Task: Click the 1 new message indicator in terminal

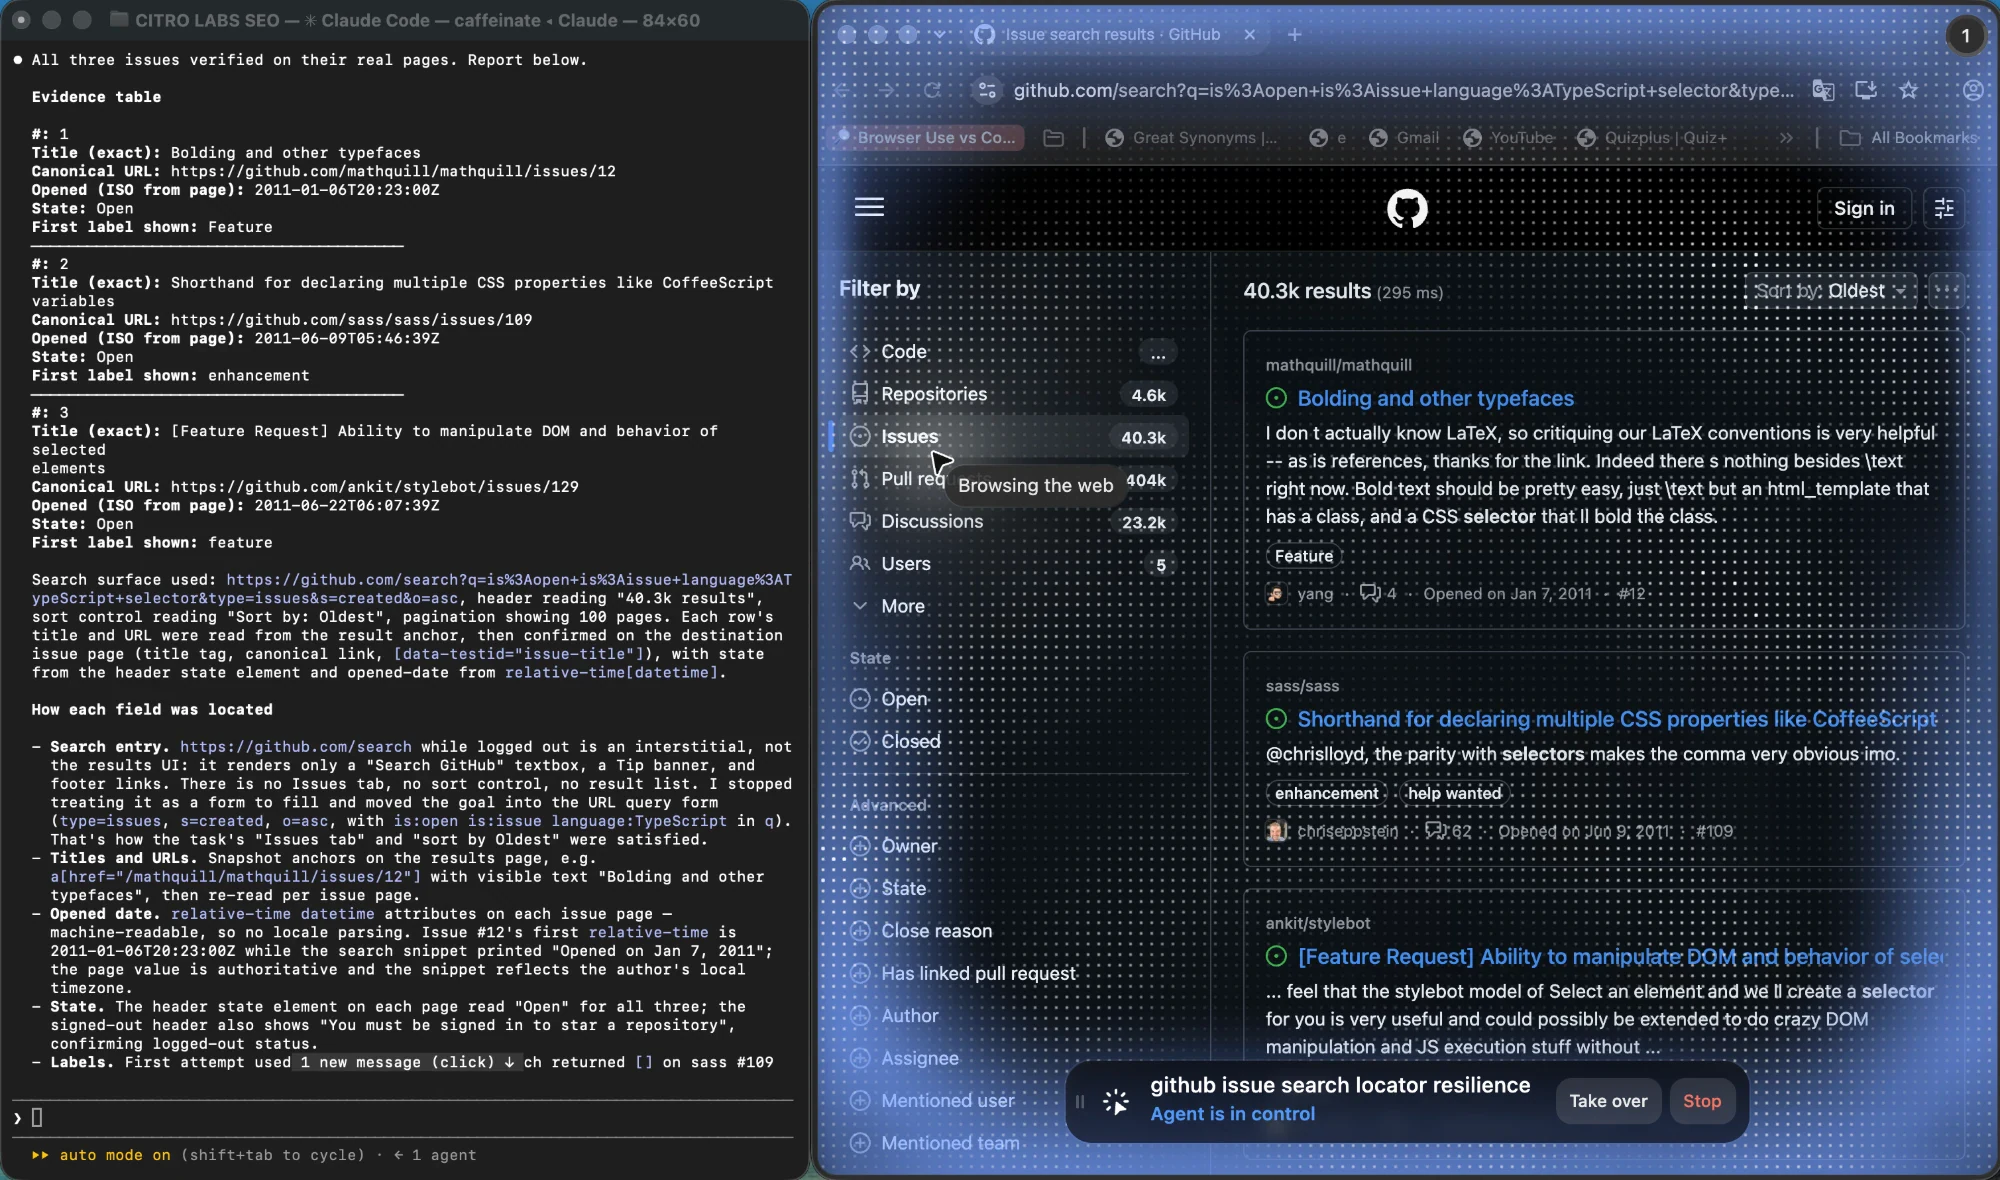Action: 407,1062
